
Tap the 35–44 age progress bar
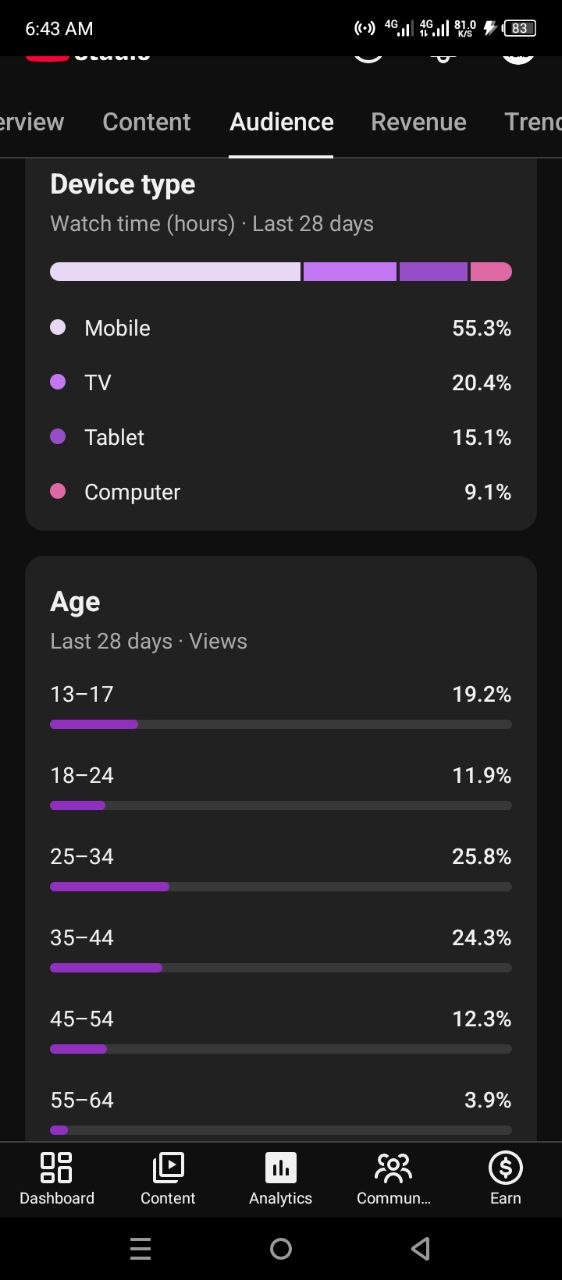point(281,968)
